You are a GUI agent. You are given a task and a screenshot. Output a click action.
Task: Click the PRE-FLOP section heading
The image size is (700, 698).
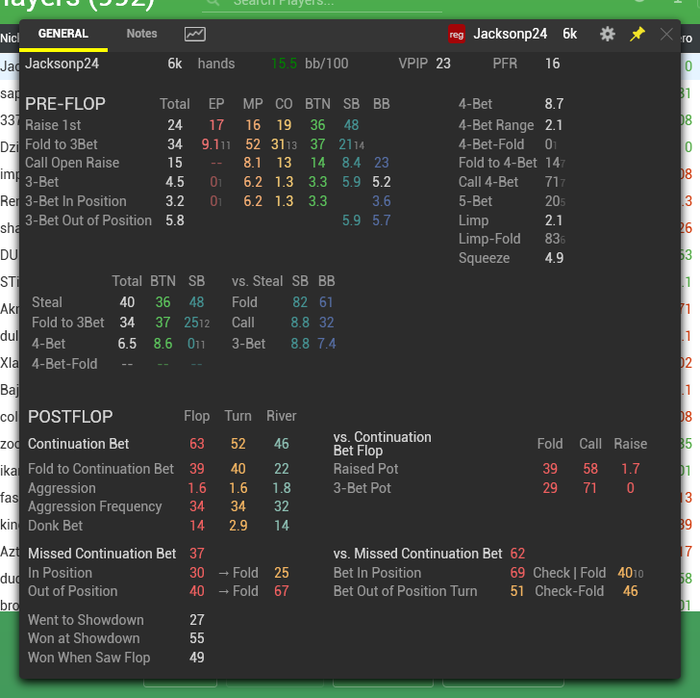(x=65, y=104)
